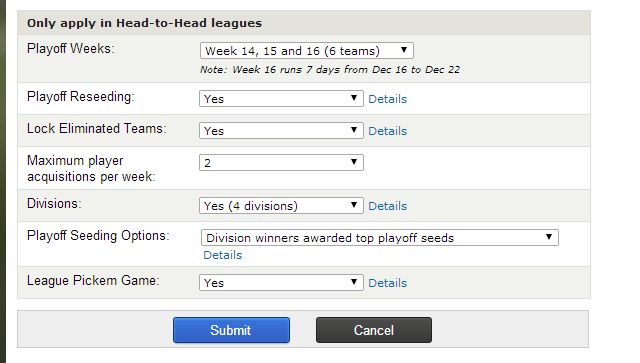Image resolution: width=640 pixels, height=363 pixels.
Task: View Details for League Pickem Game
Action: coord(387,283)
